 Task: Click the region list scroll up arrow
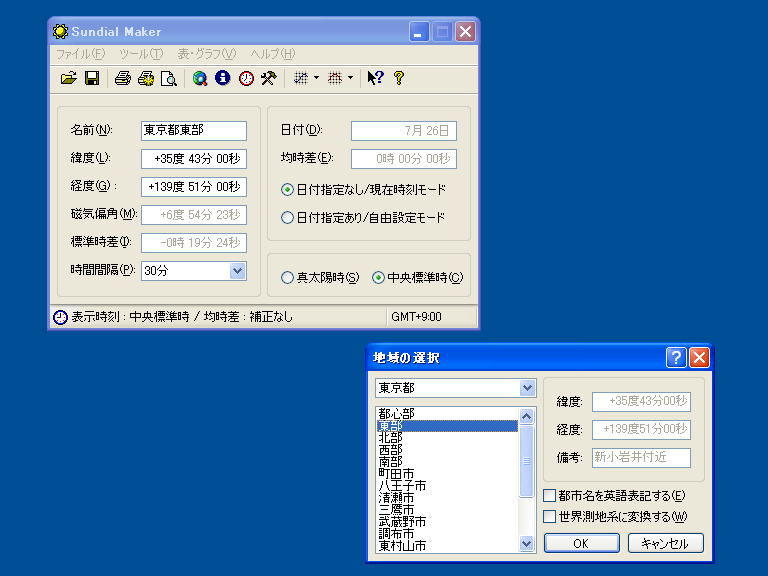pyautogui.click(x=527, y=416)
